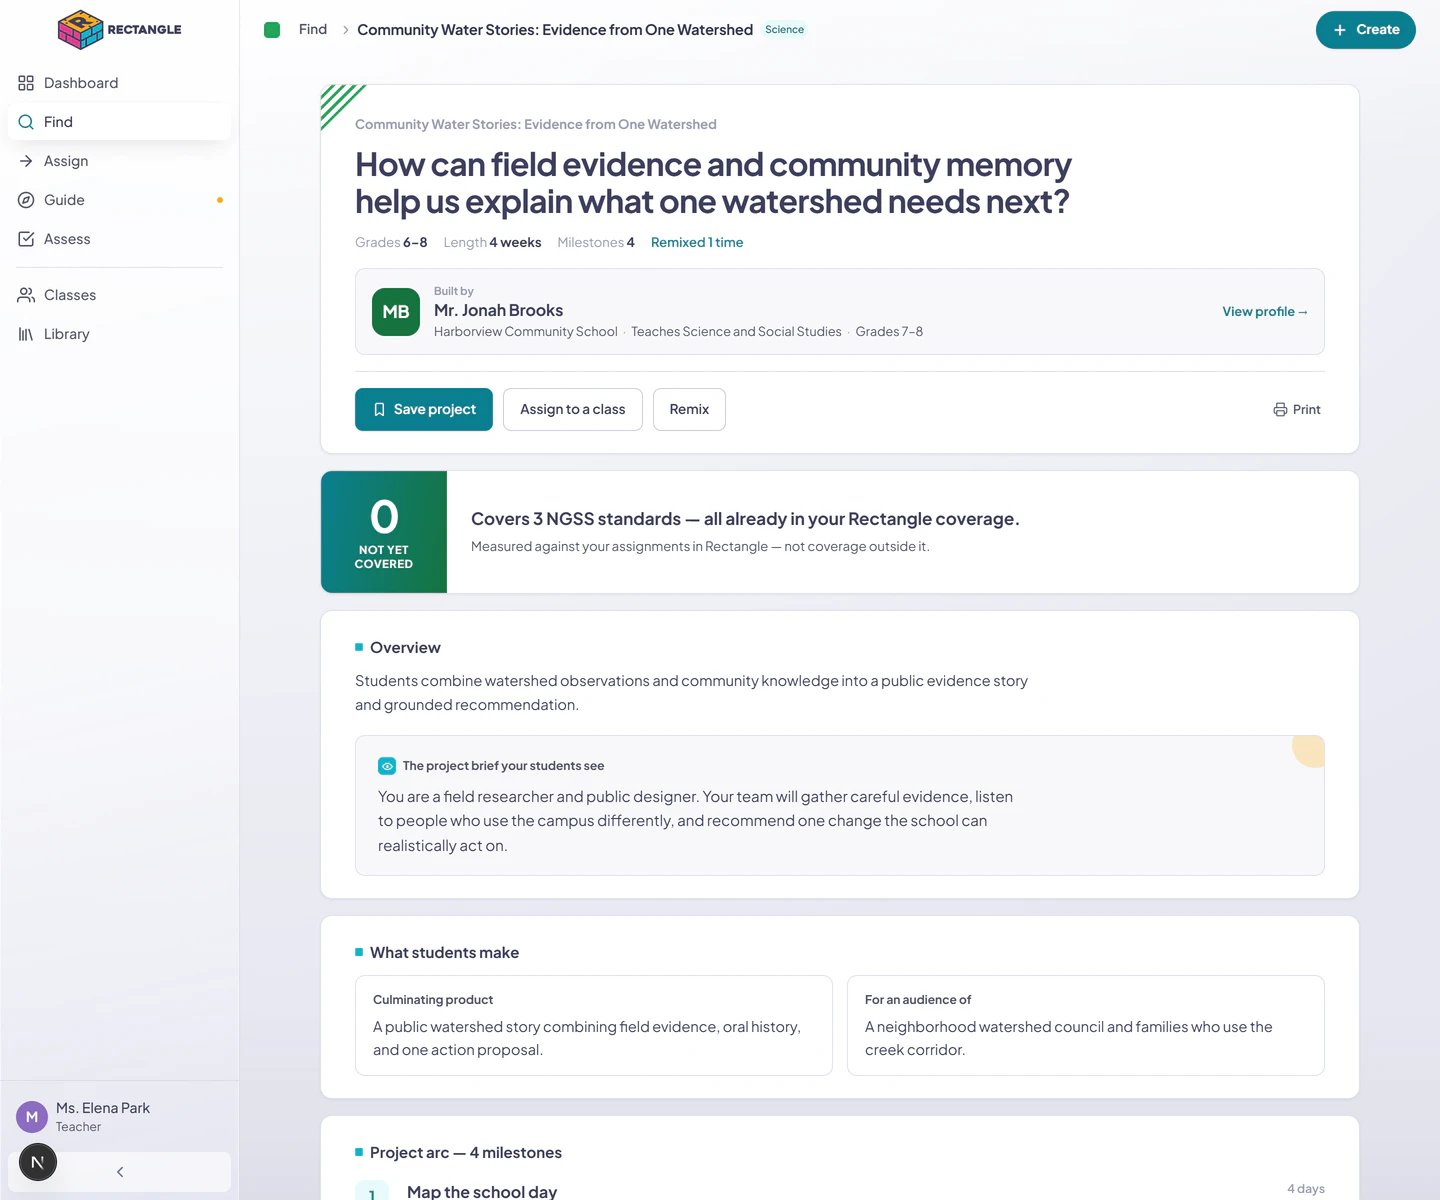1440x1200 pixels.
Task: Open Assess from the sidebar
Action: [x=119, y=239]
